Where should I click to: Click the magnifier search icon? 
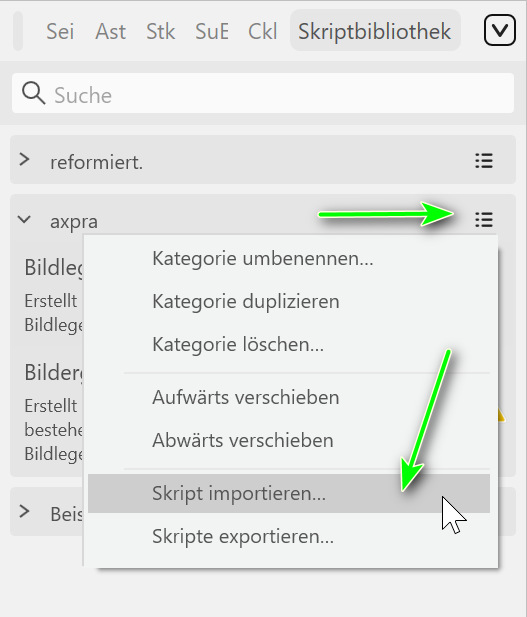(x=33, y=93)
